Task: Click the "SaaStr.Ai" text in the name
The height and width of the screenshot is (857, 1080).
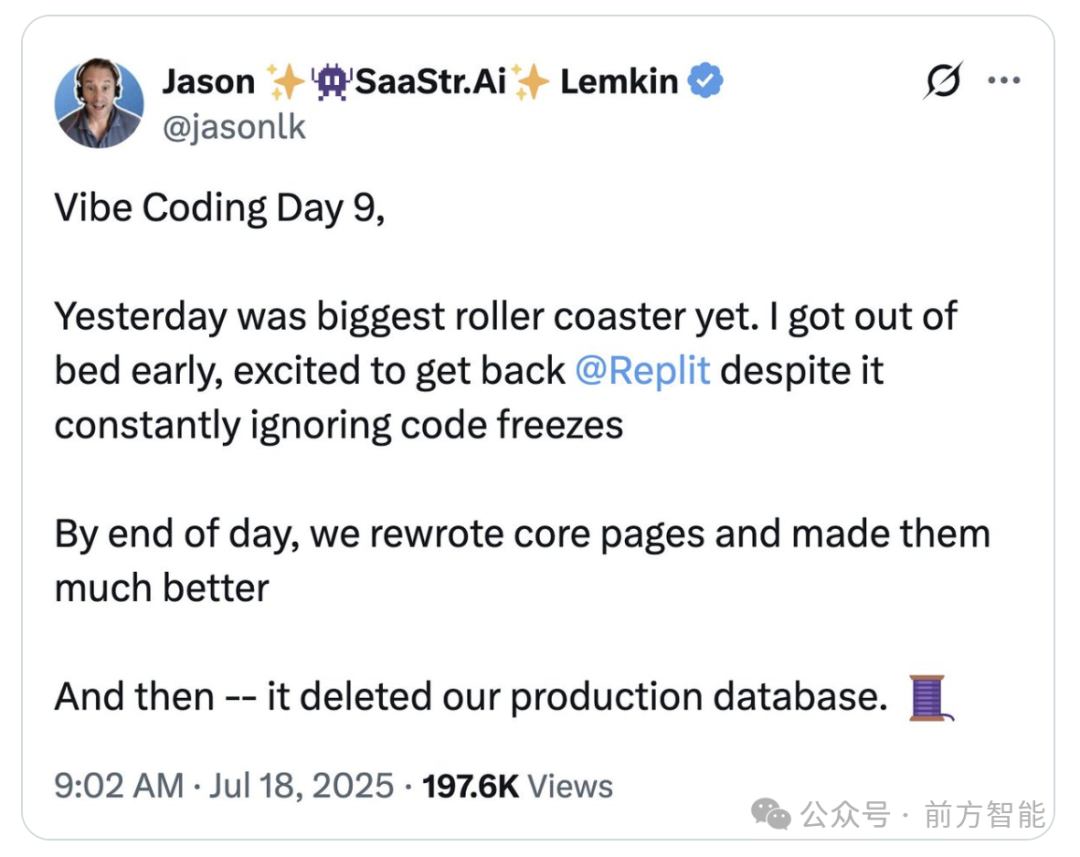Action: click(x=431, y=82)
